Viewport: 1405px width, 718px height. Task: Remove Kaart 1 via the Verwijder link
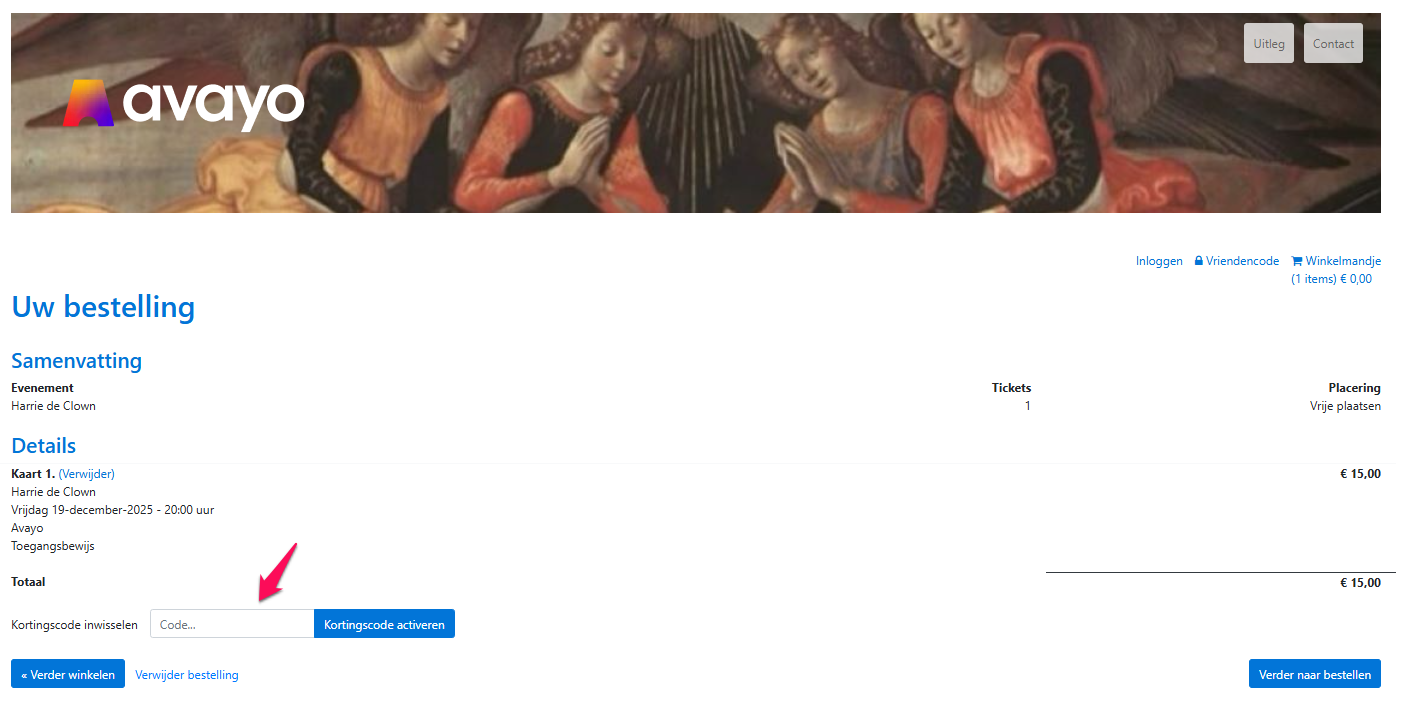87,474
